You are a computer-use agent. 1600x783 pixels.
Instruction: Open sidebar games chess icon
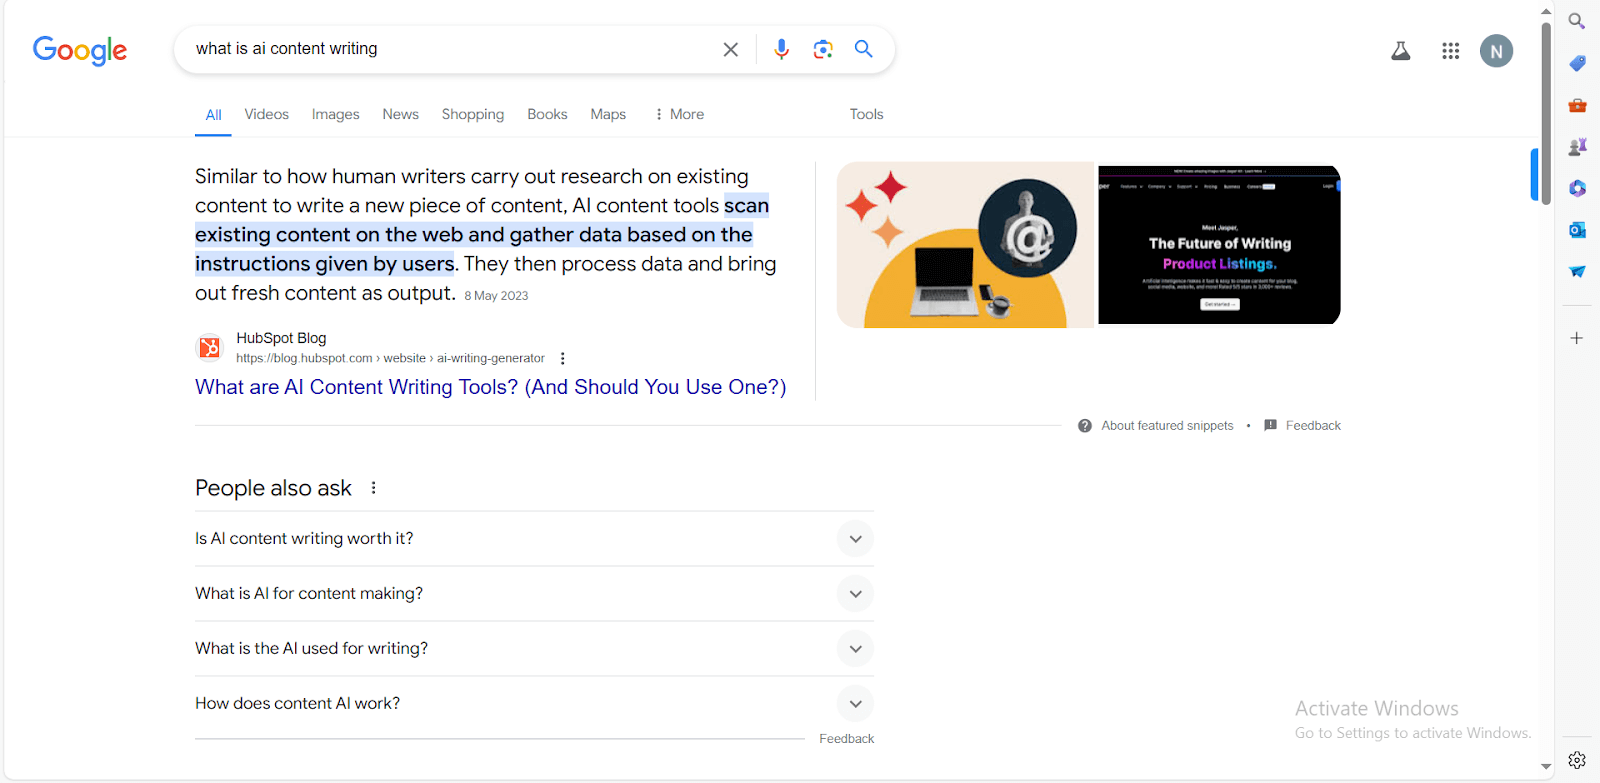click(x=1577, y=147)
